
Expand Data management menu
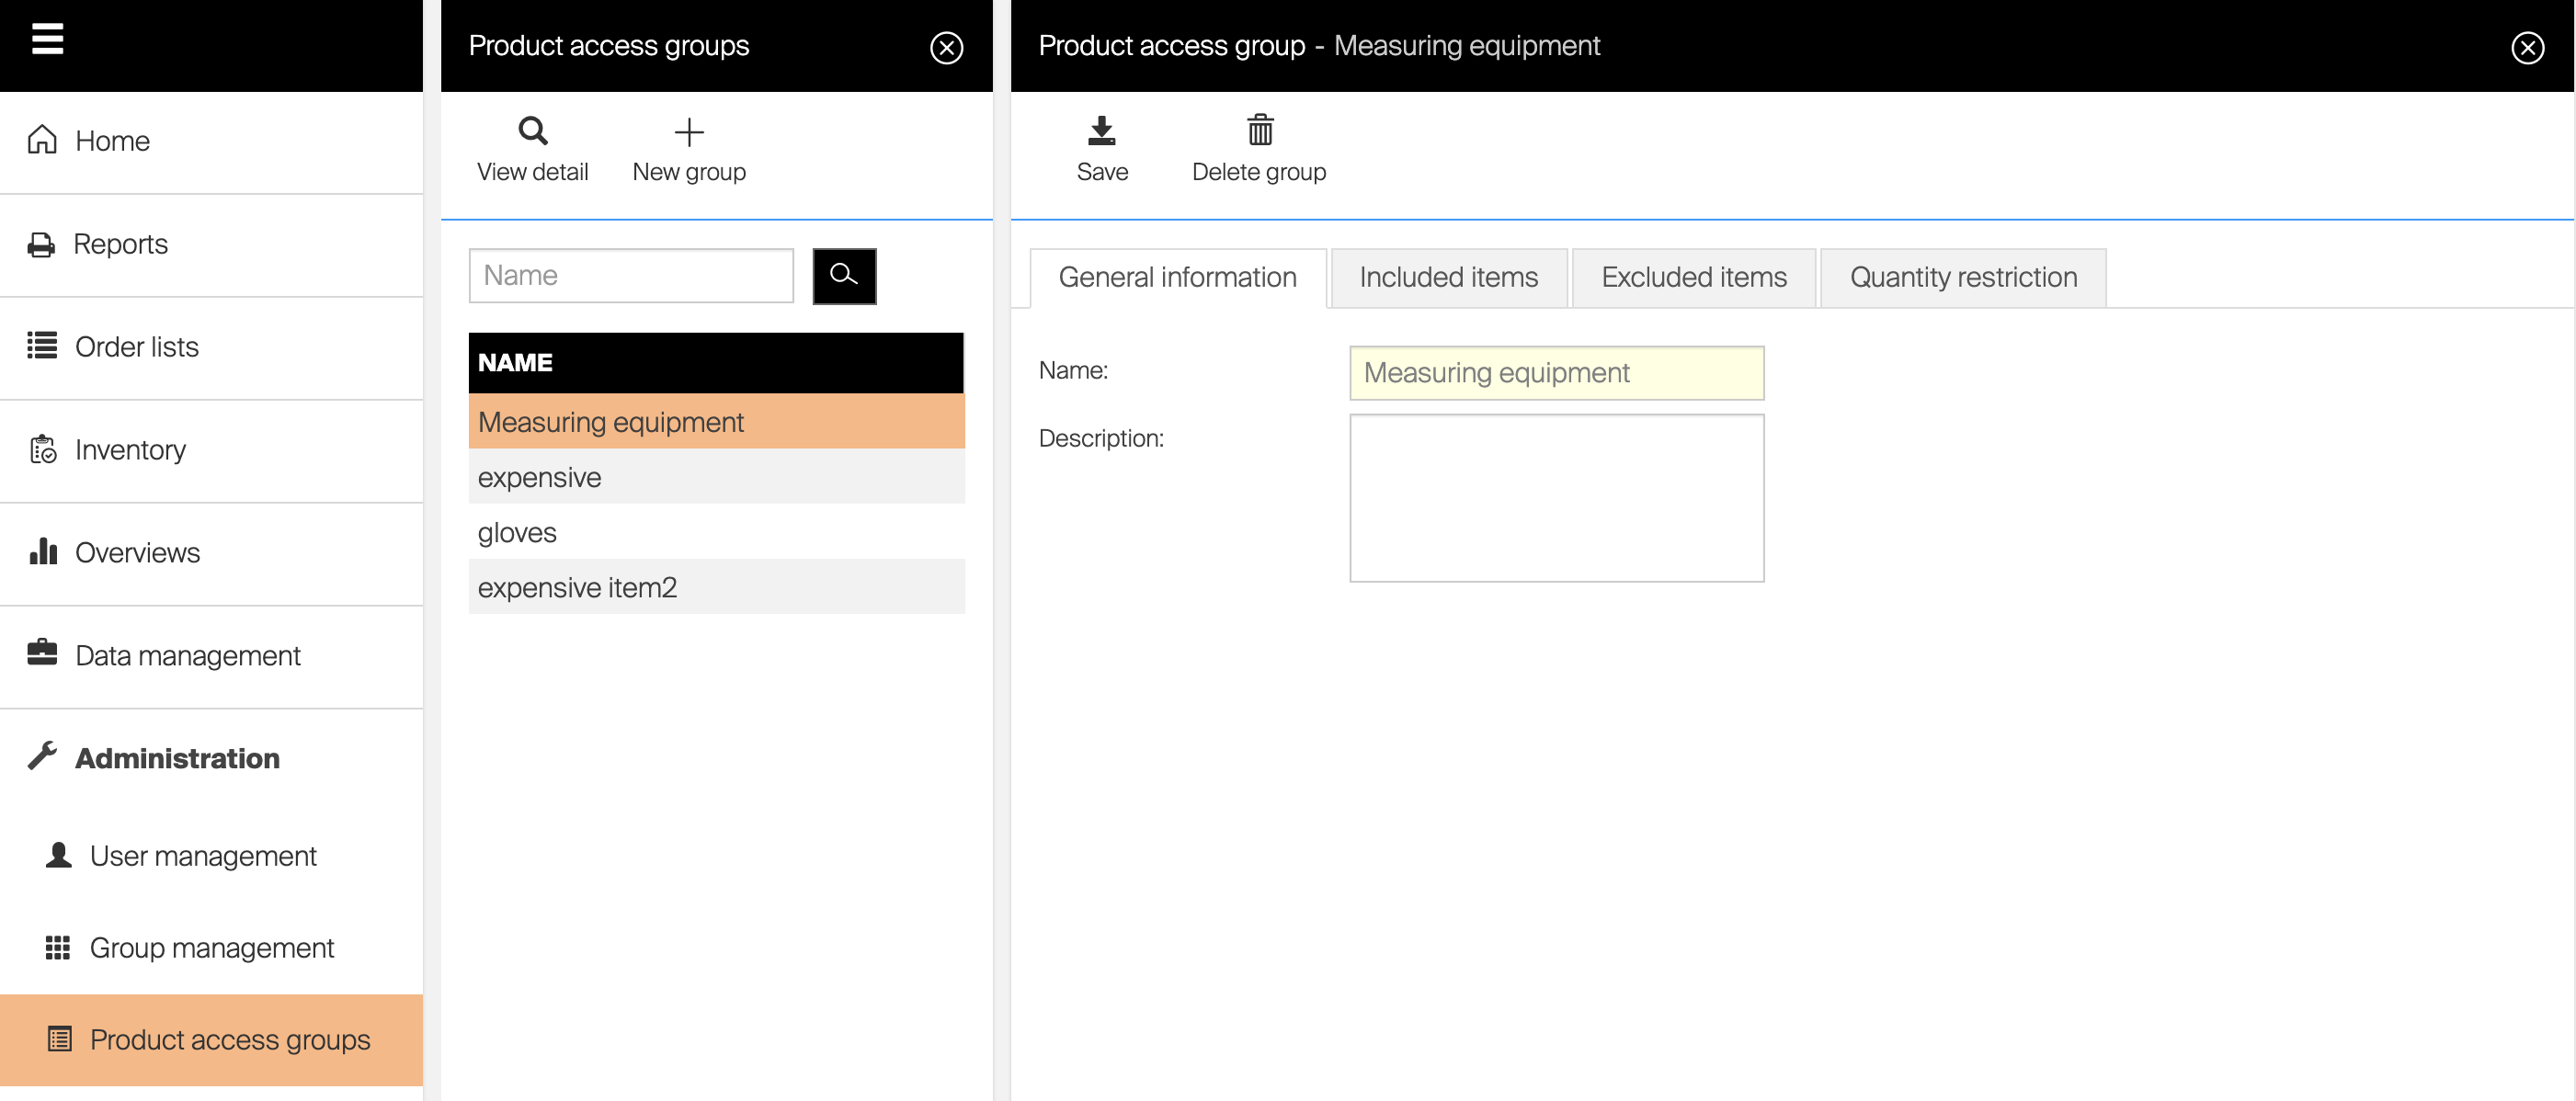click(187, 656)
